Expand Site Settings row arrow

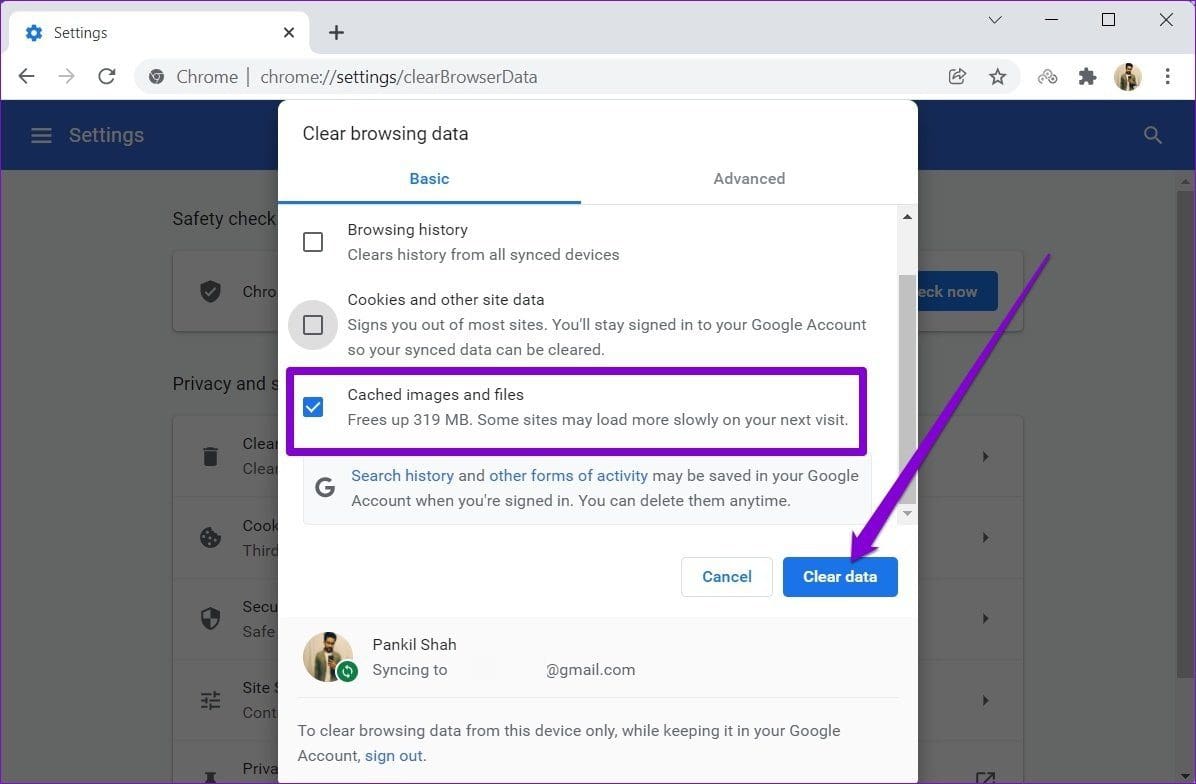985,700
